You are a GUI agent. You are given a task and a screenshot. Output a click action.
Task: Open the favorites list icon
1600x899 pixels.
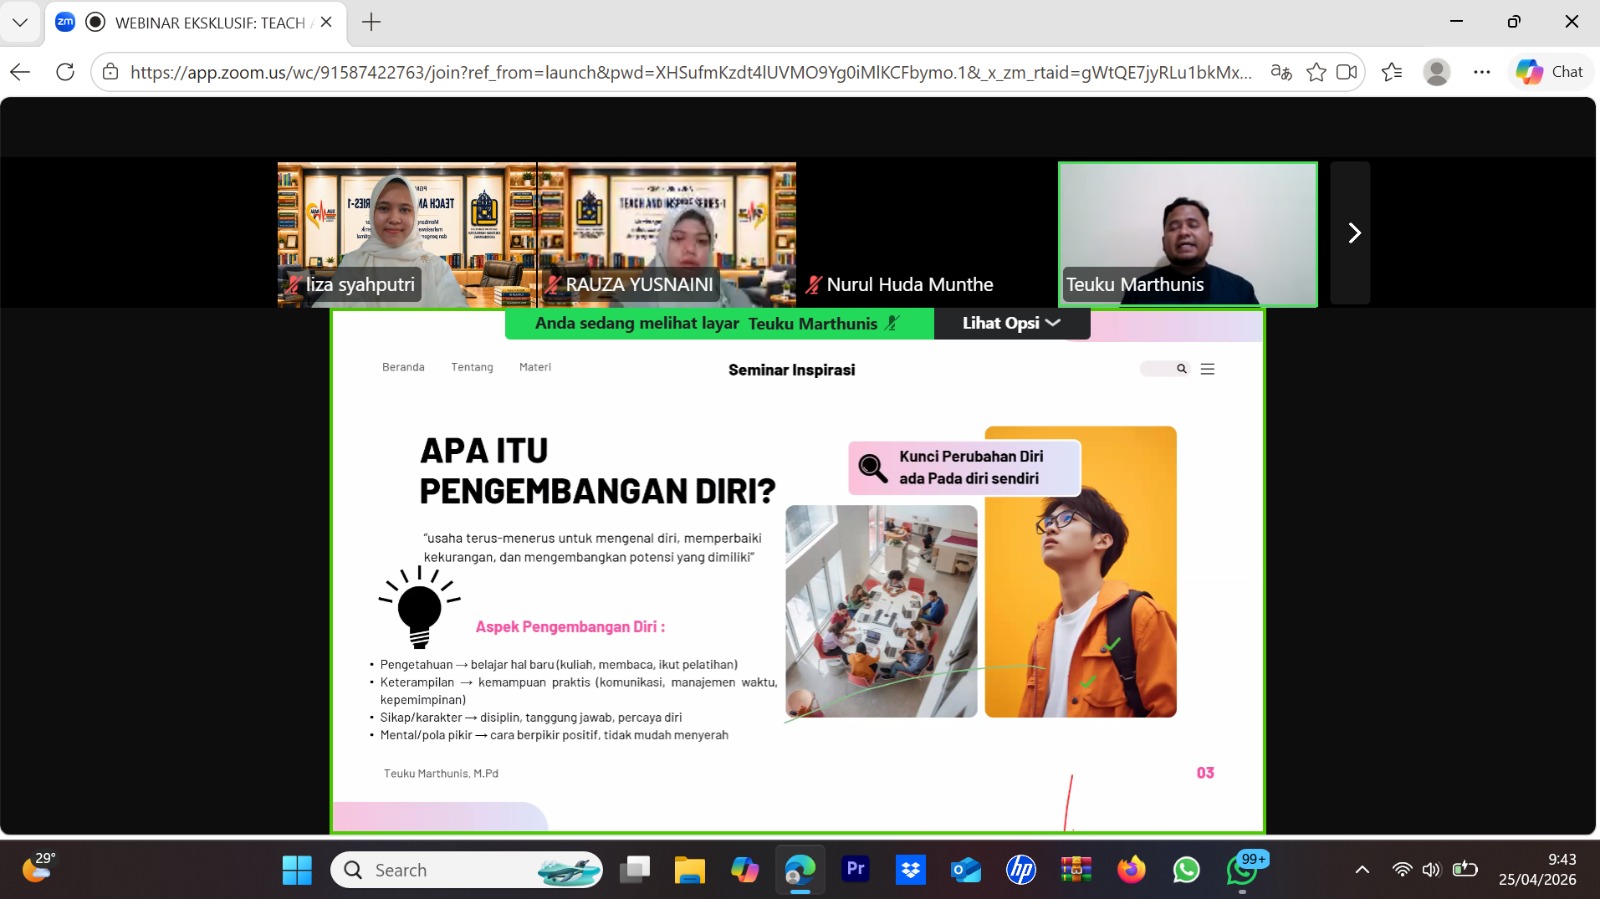click(1391, 72)
